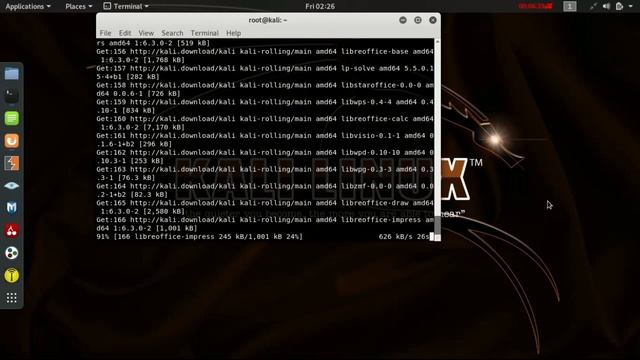Launch the orange Burp Suite dock icon

tap(11, 141)
